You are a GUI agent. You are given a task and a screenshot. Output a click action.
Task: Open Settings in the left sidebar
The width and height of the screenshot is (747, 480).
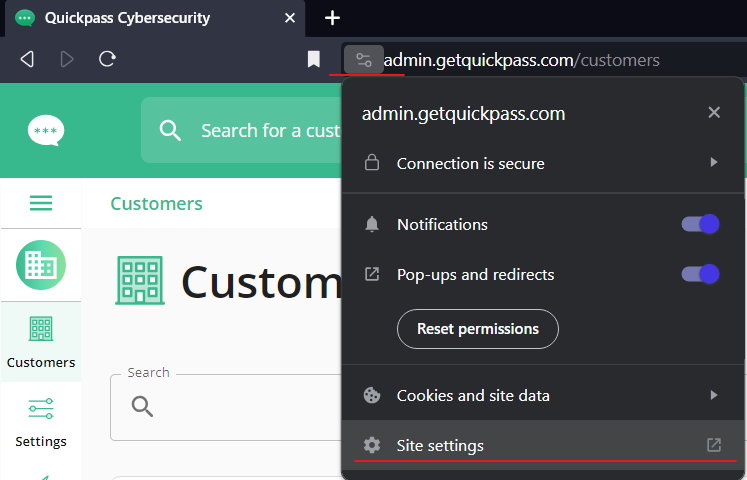point(41,422)
